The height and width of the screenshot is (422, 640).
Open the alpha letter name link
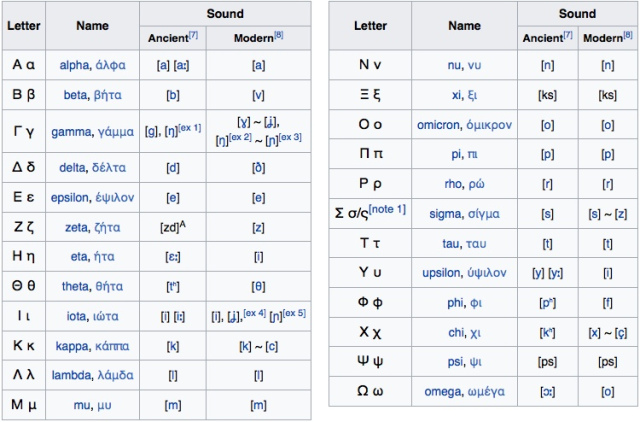74,65
